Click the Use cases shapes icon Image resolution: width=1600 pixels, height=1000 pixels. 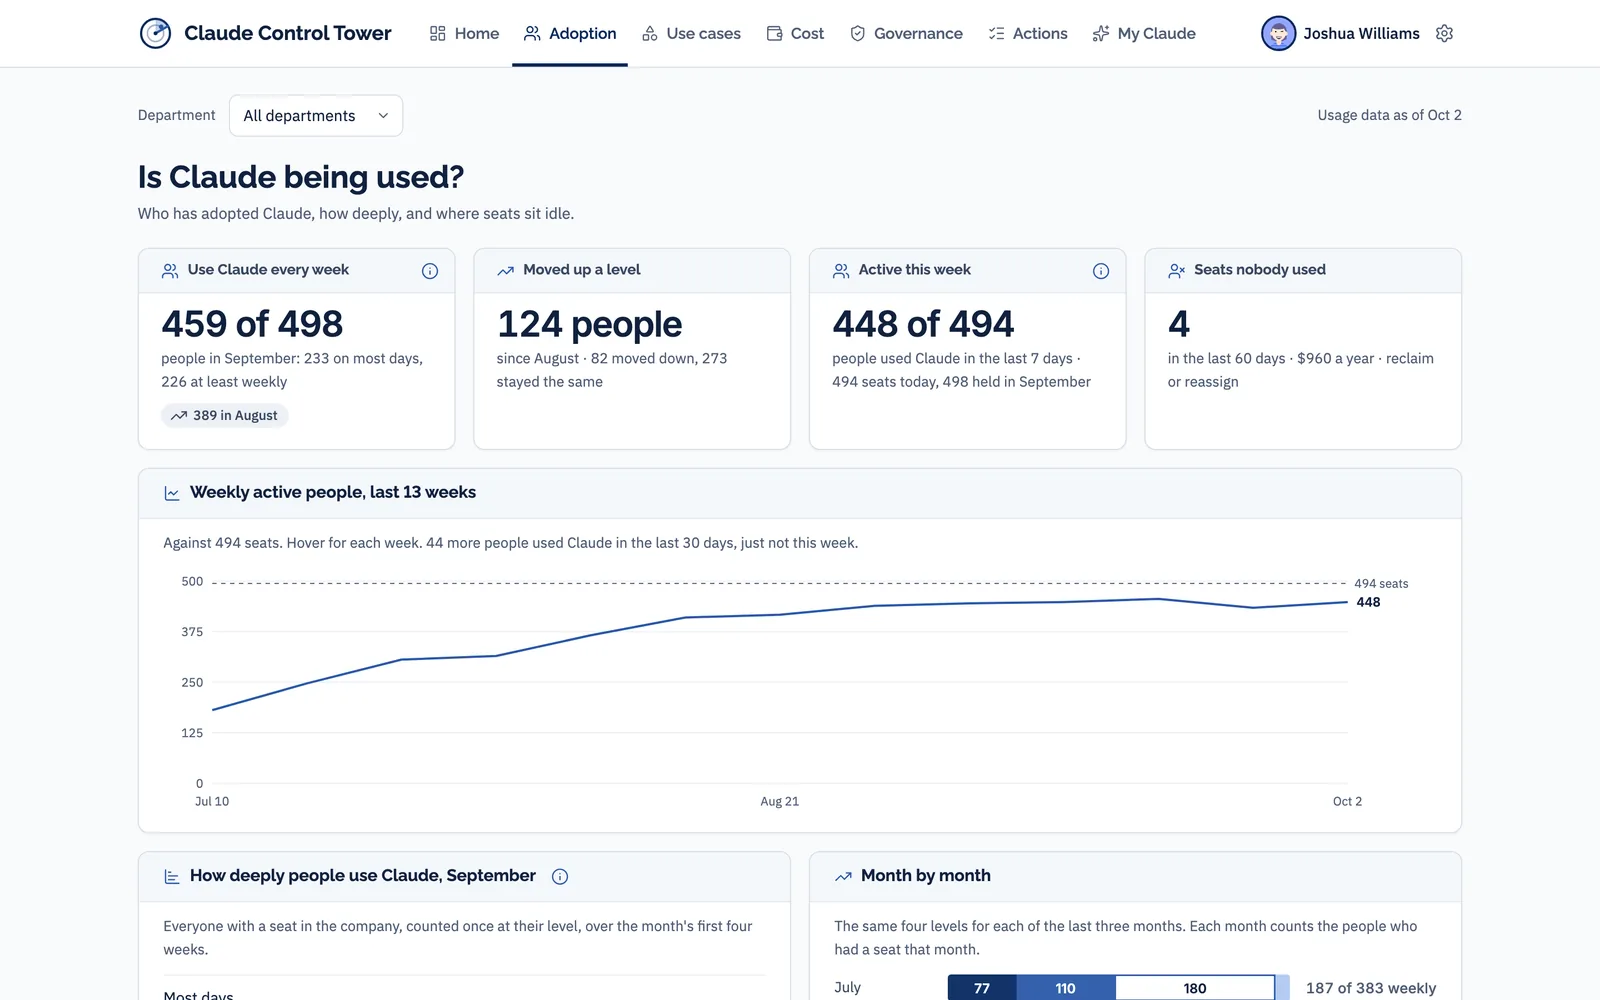point(650,33)
